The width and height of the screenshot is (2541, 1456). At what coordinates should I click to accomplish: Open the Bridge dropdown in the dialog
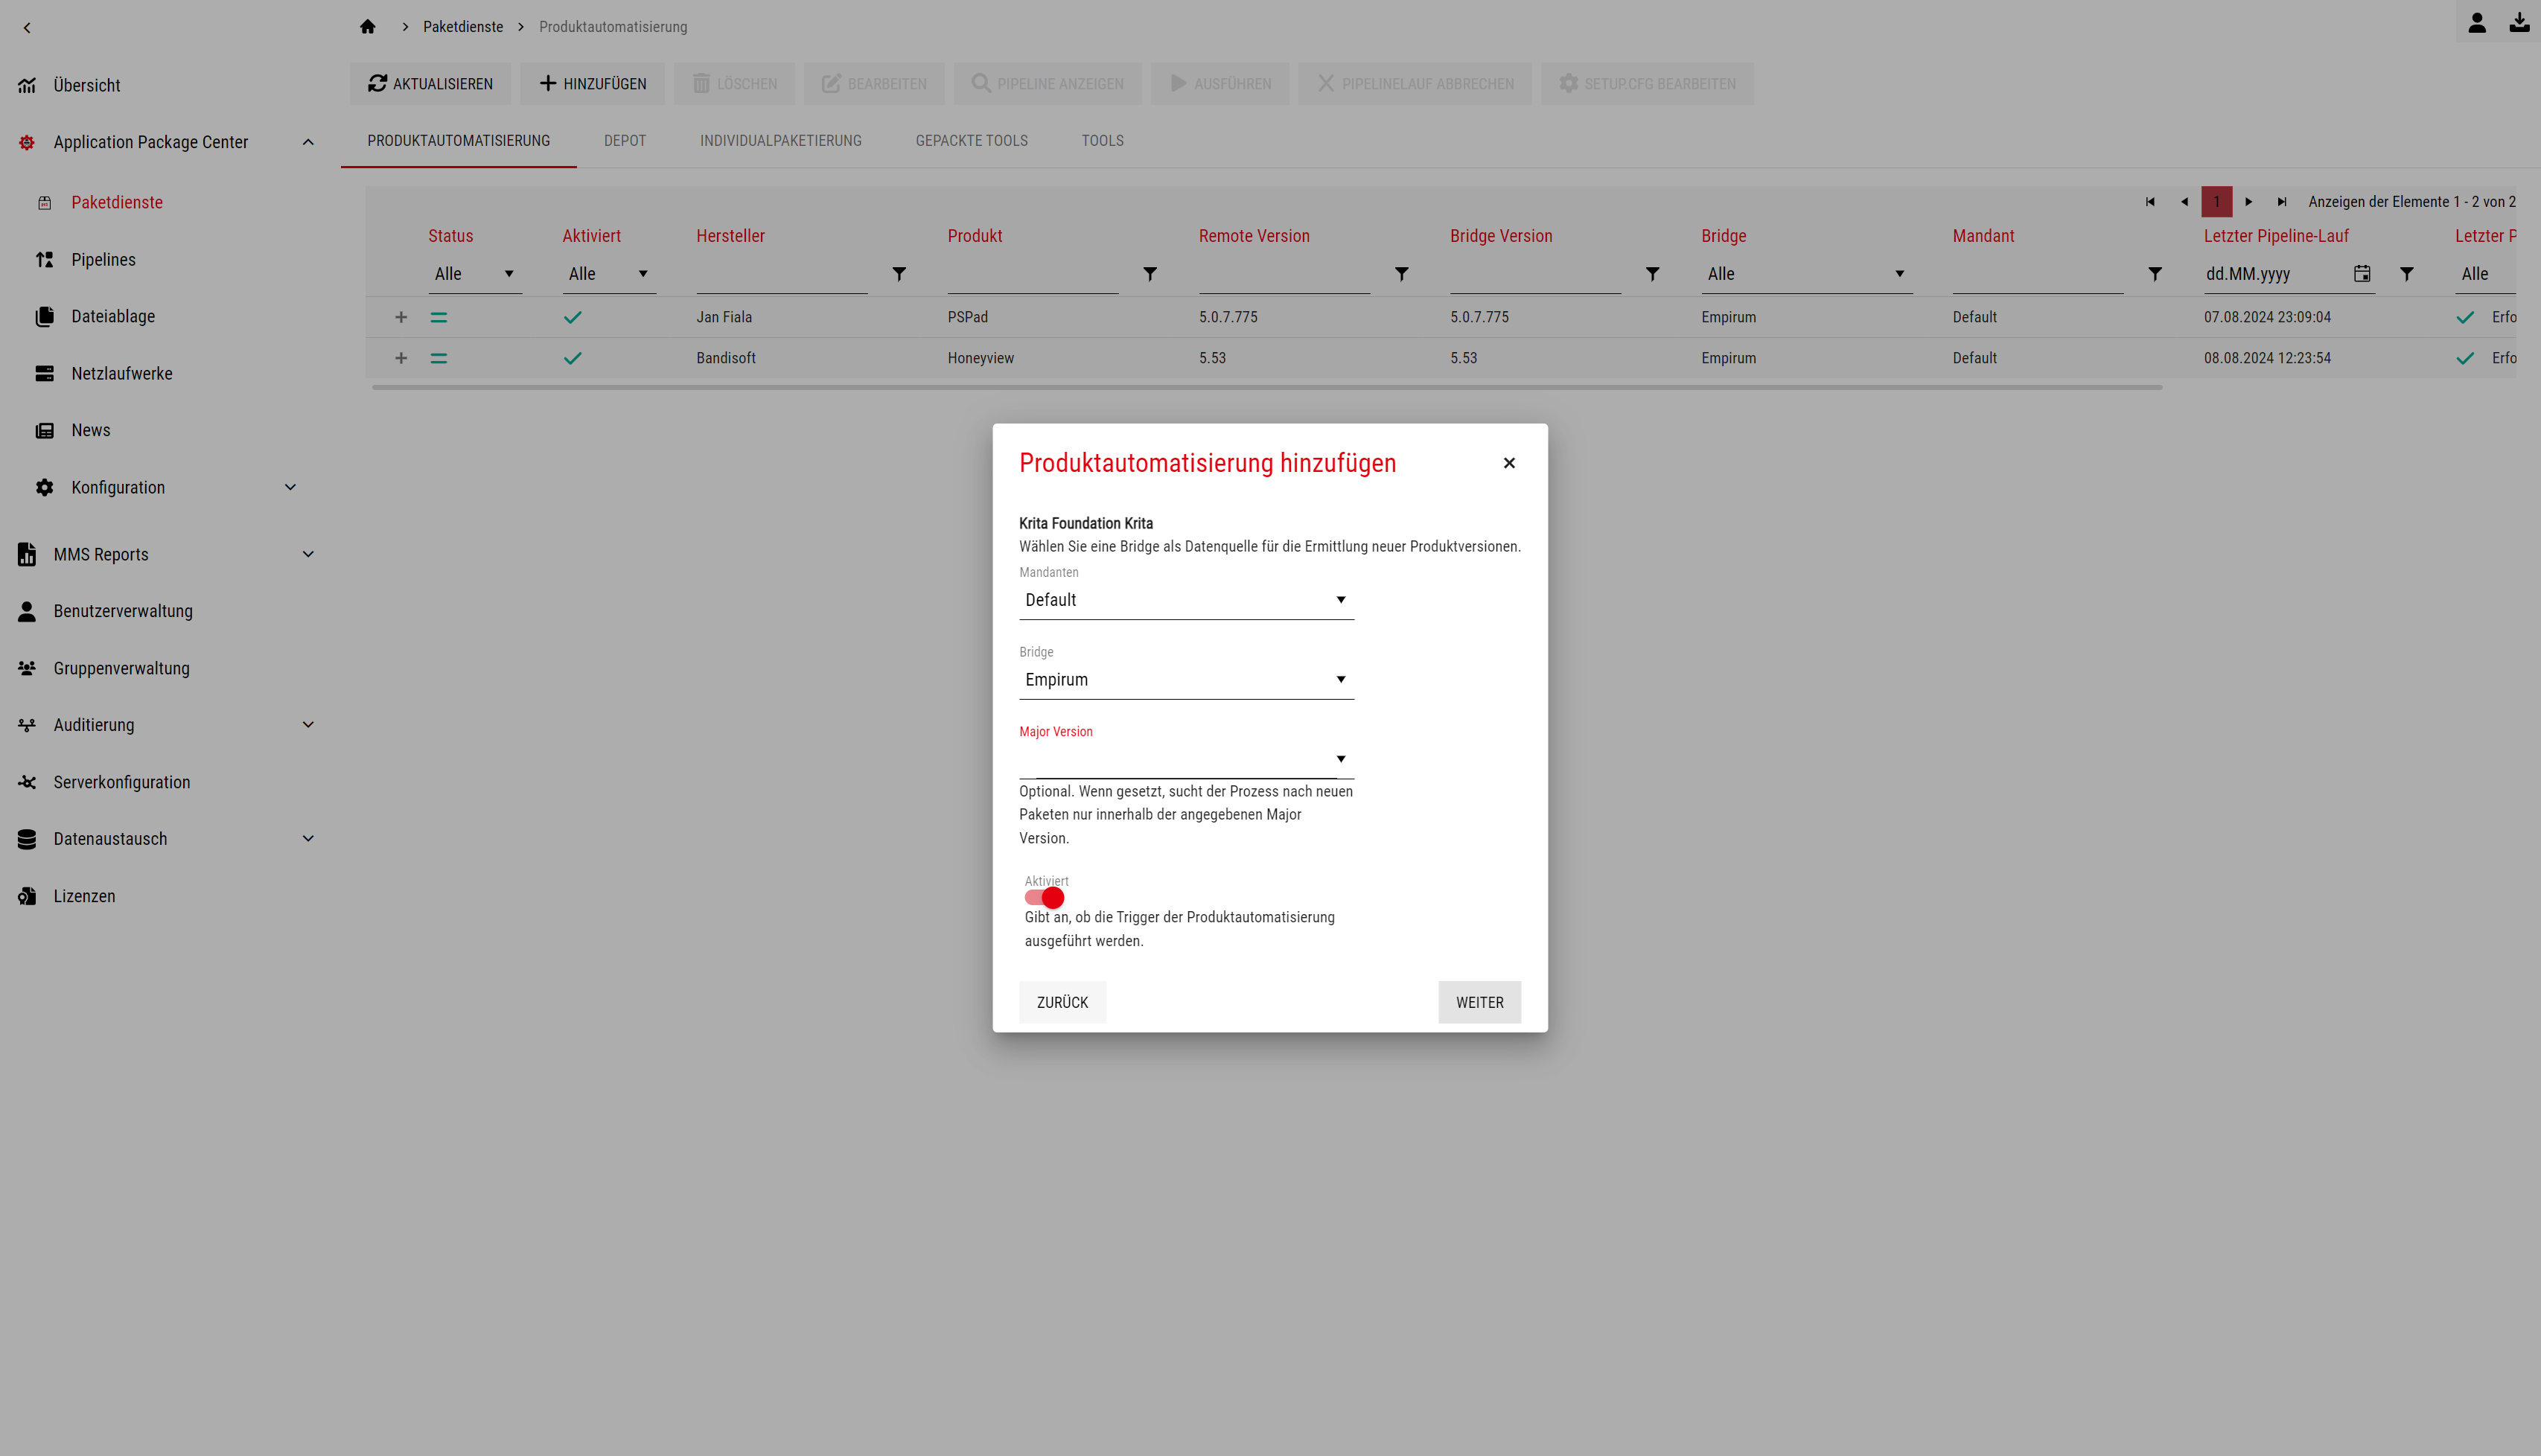tap(1186, 680)
